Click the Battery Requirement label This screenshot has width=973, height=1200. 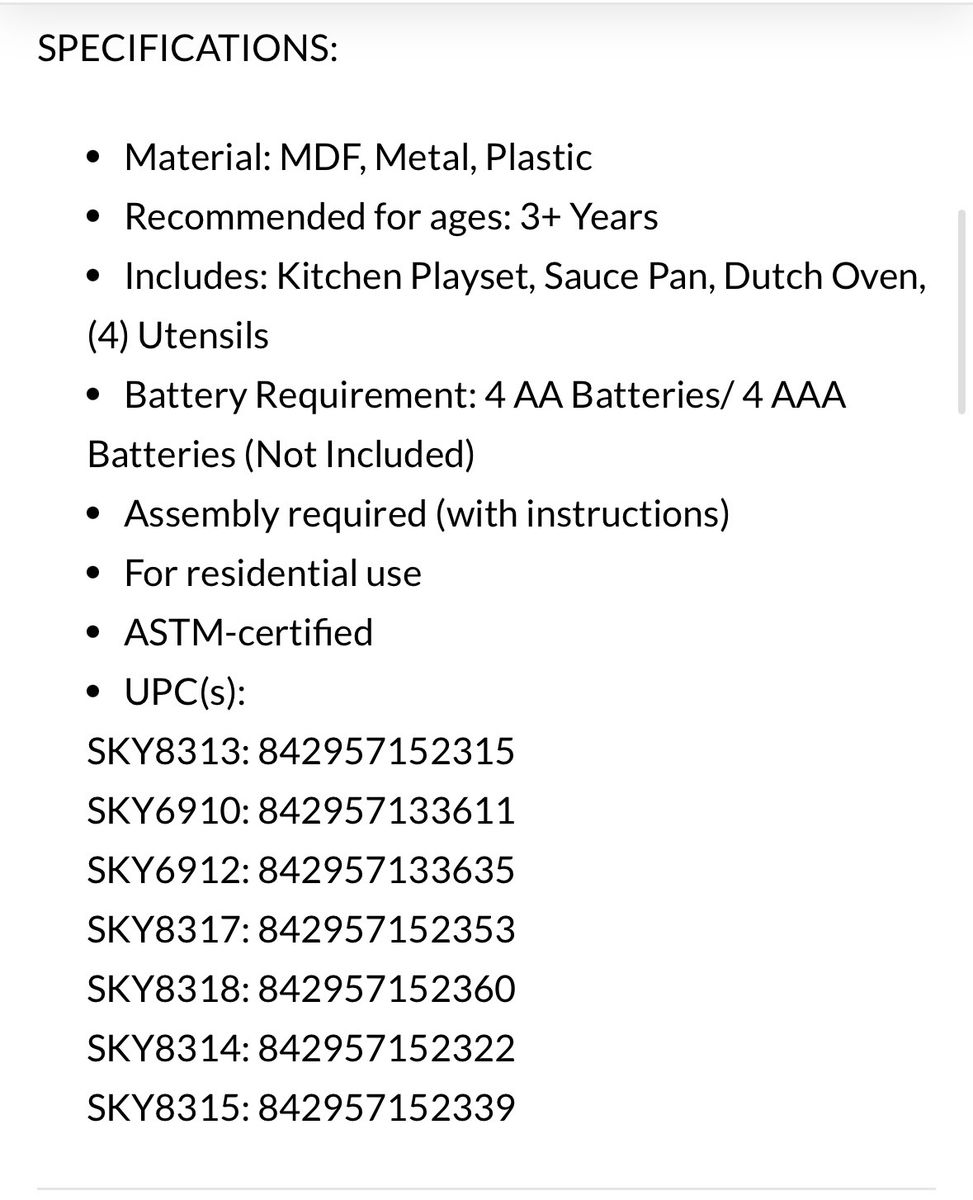[x=298, y=395]
